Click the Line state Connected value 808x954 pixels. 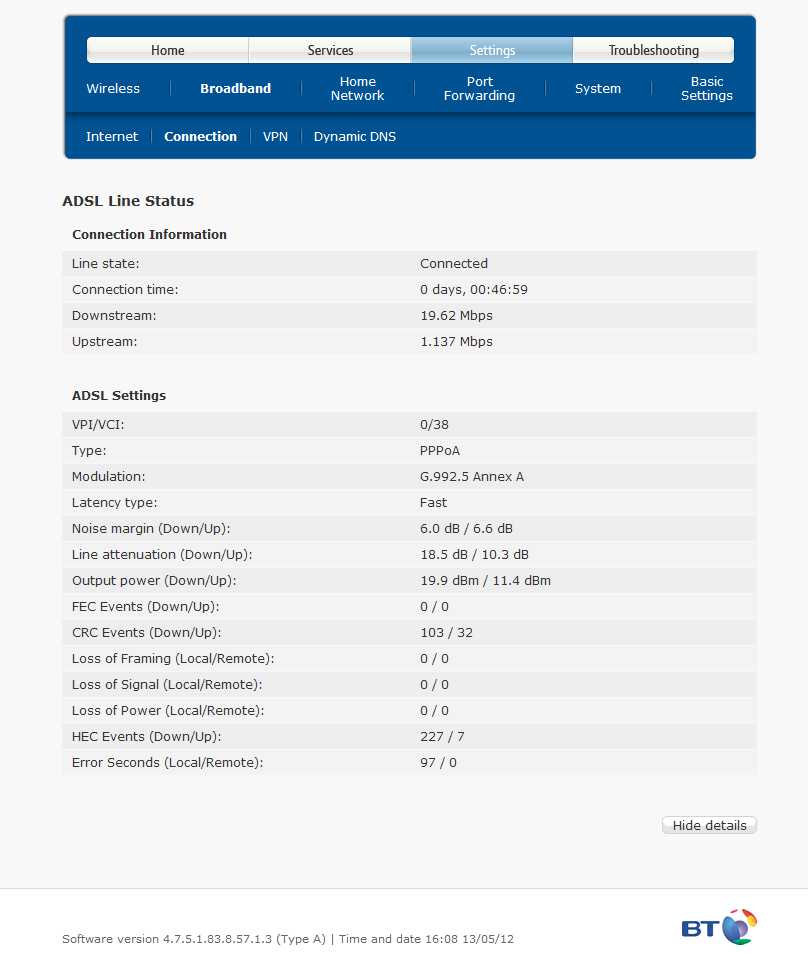454,263
